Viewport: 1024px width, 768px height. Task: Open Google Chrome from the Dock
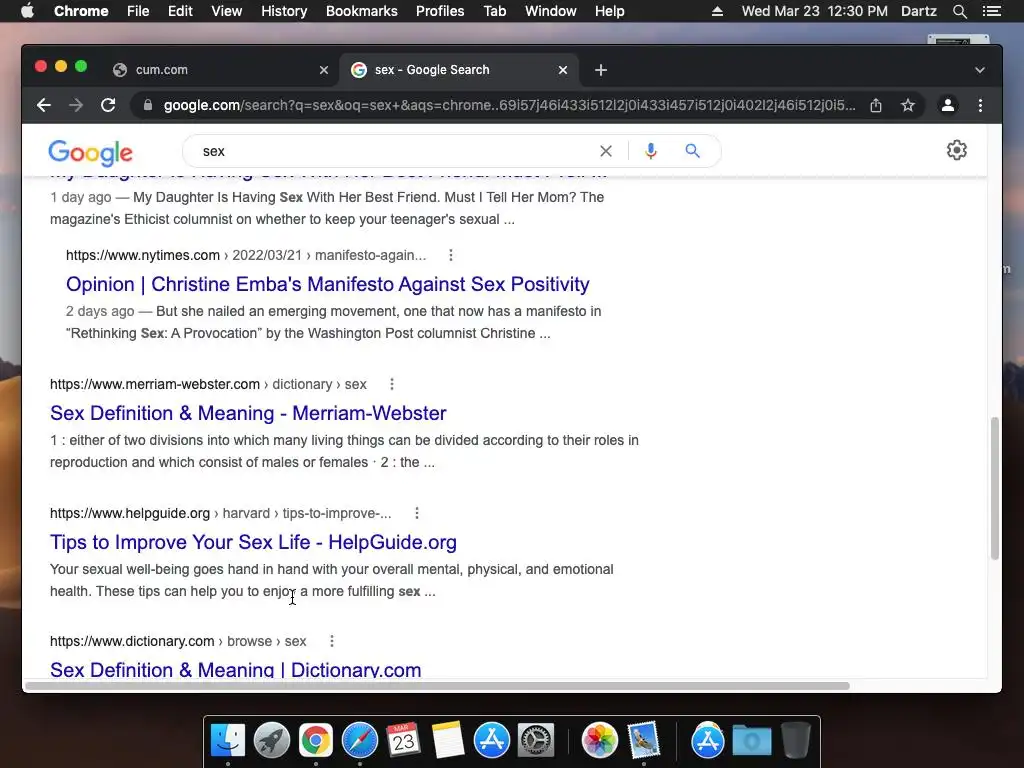click(x=315, y=741)
